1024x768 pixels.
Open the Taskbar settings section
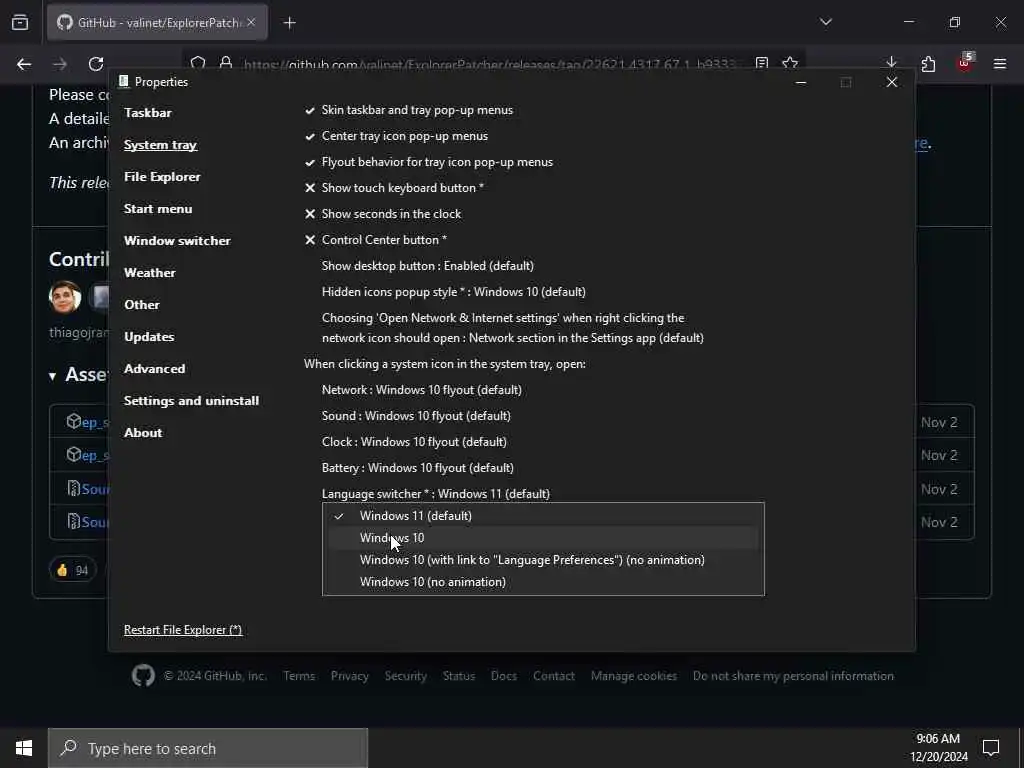pos(148,112)
